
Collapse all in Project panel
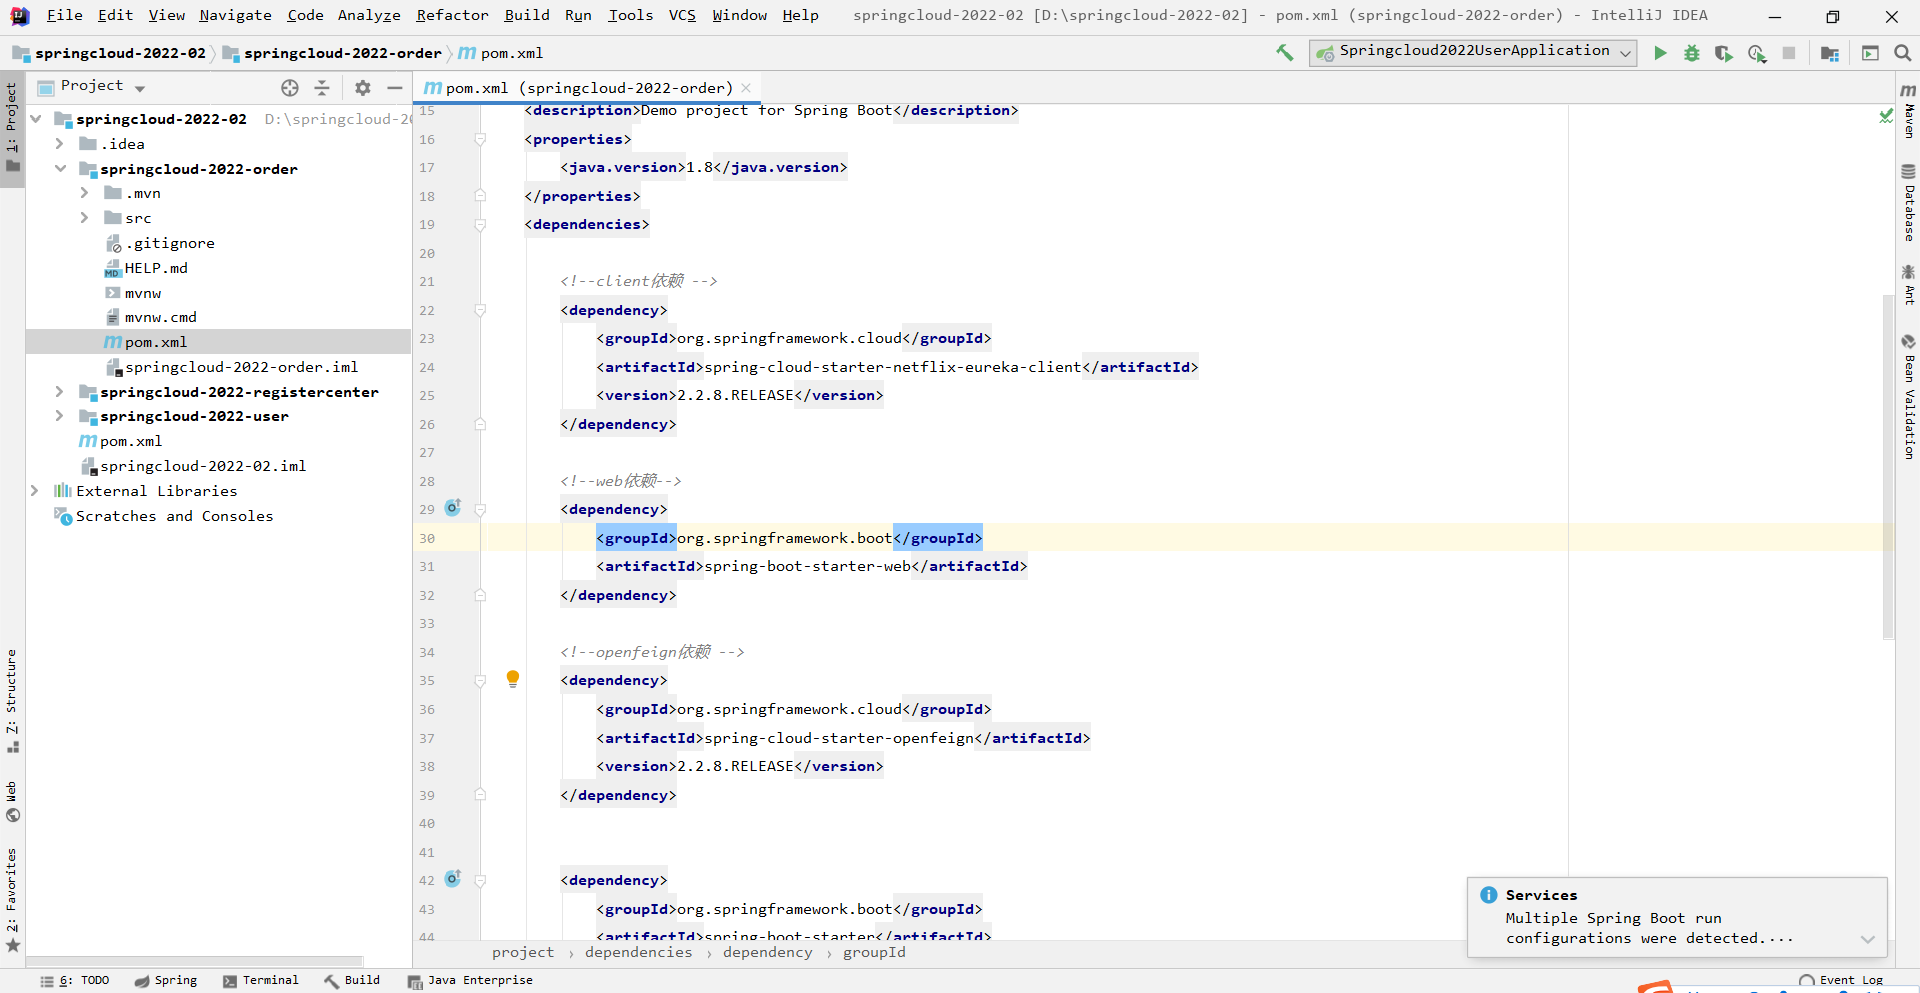tap(322, 88)
